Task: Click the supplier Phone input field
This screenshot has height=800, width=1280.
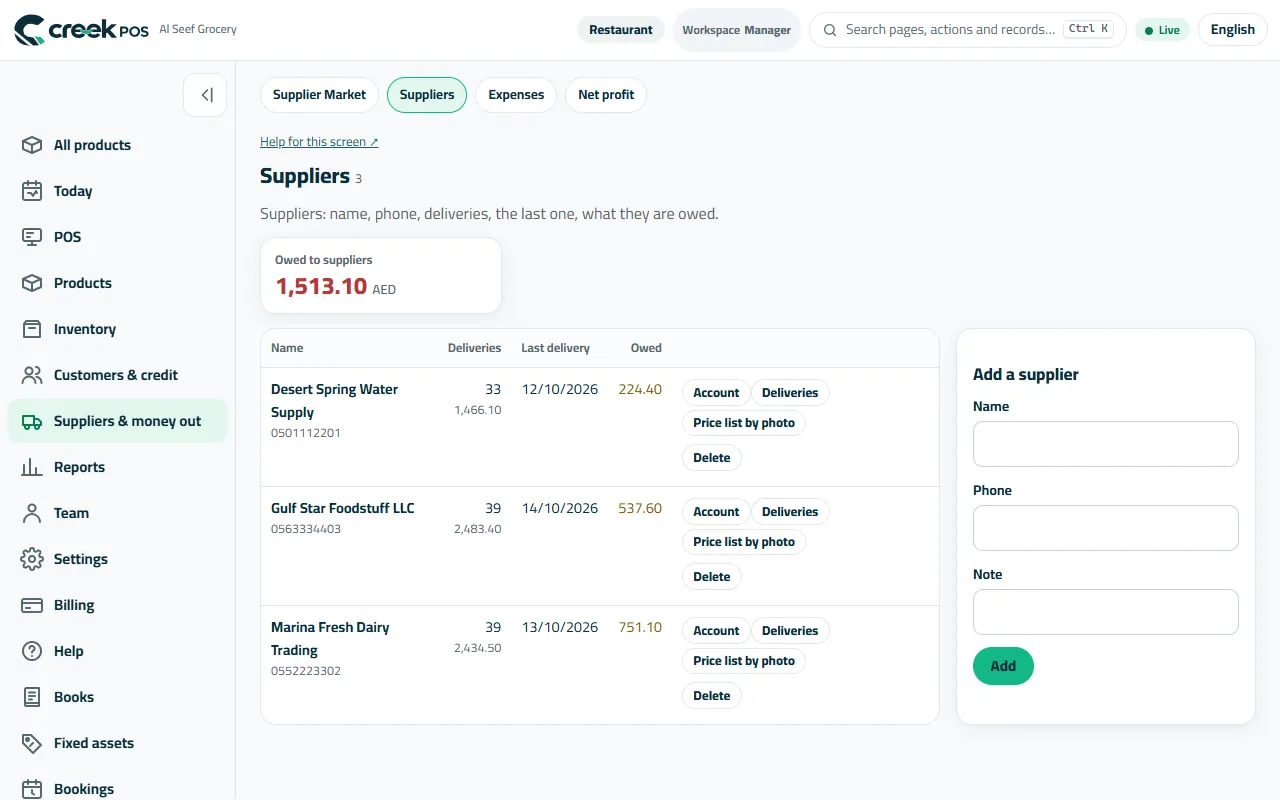Action: pos(1105,528)
